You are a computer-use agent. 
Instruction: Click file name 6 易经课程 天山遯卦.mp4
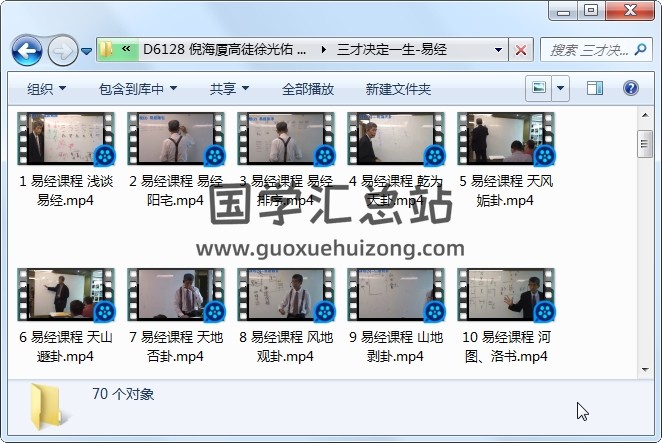click(66, 347)
